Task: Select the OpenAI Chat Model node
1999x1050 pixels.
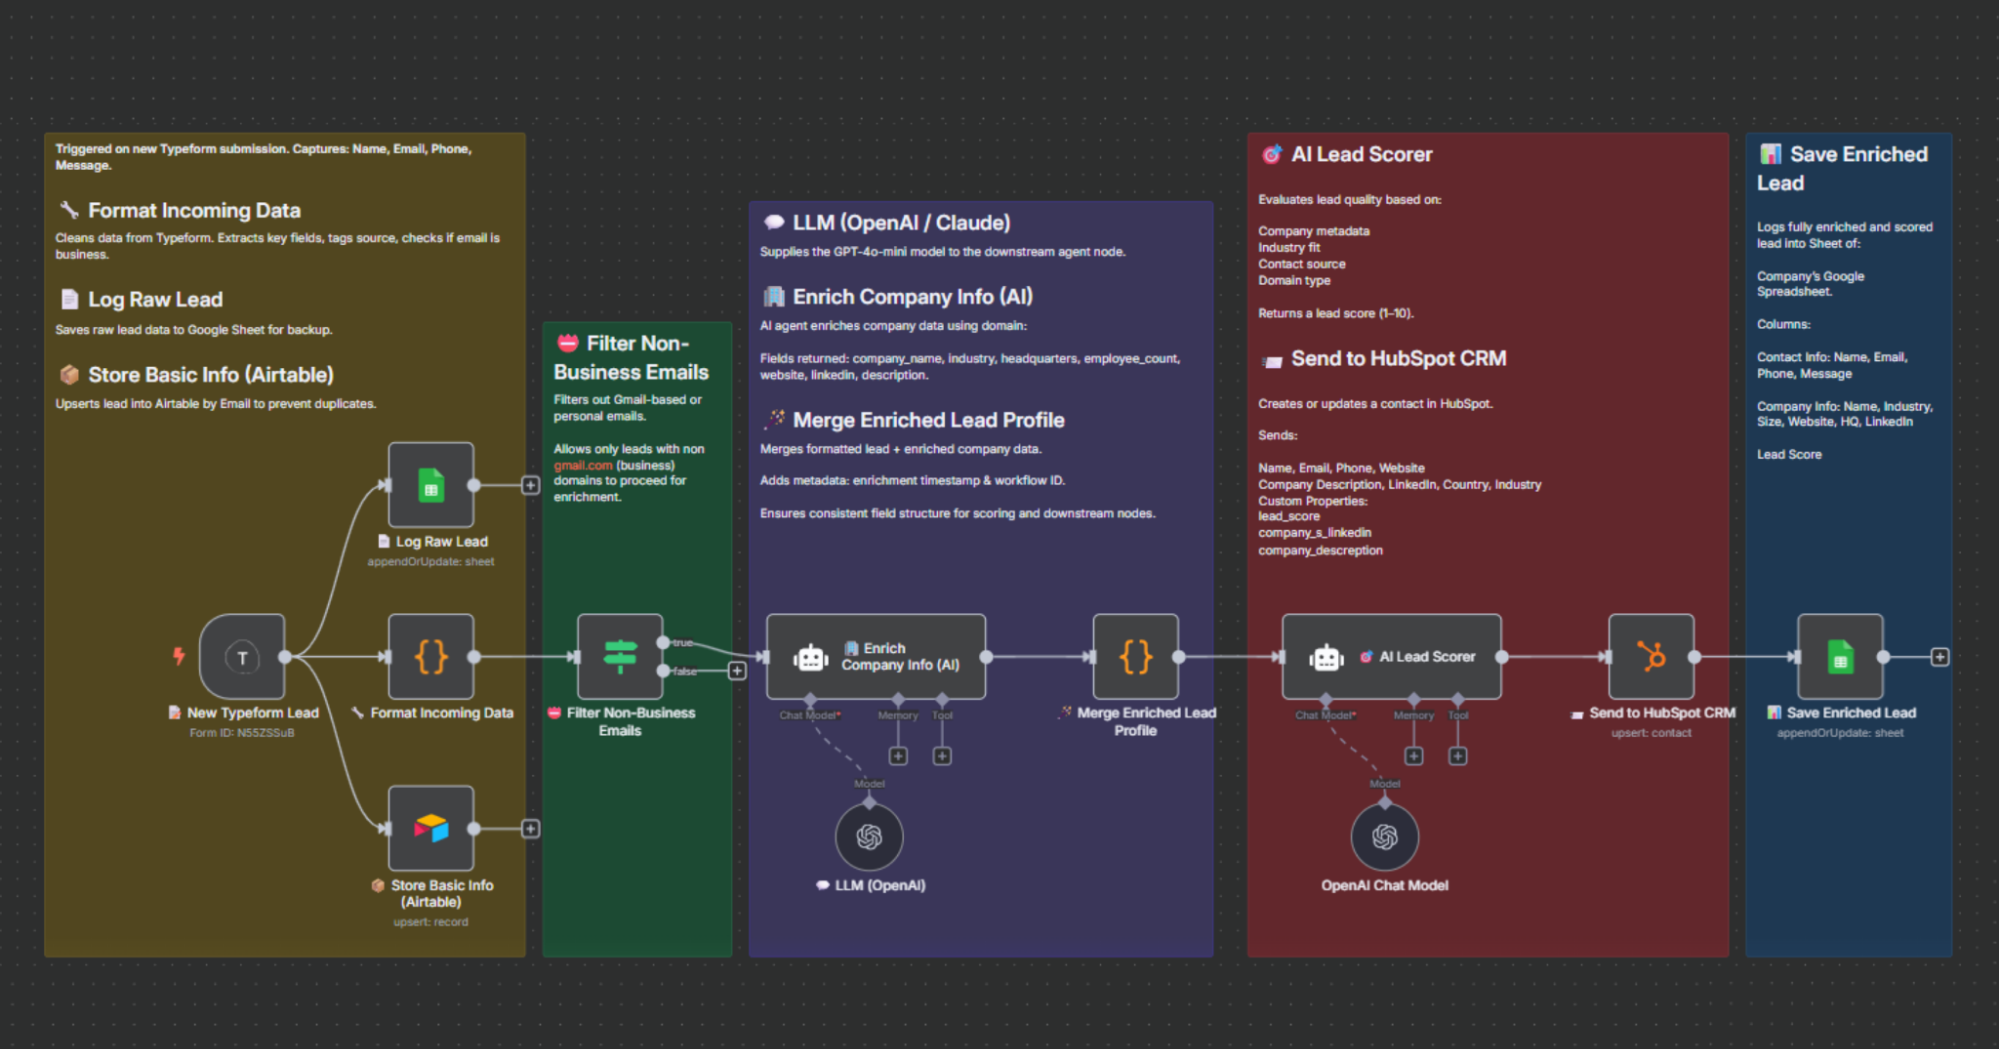Action: click(1384, 836)
